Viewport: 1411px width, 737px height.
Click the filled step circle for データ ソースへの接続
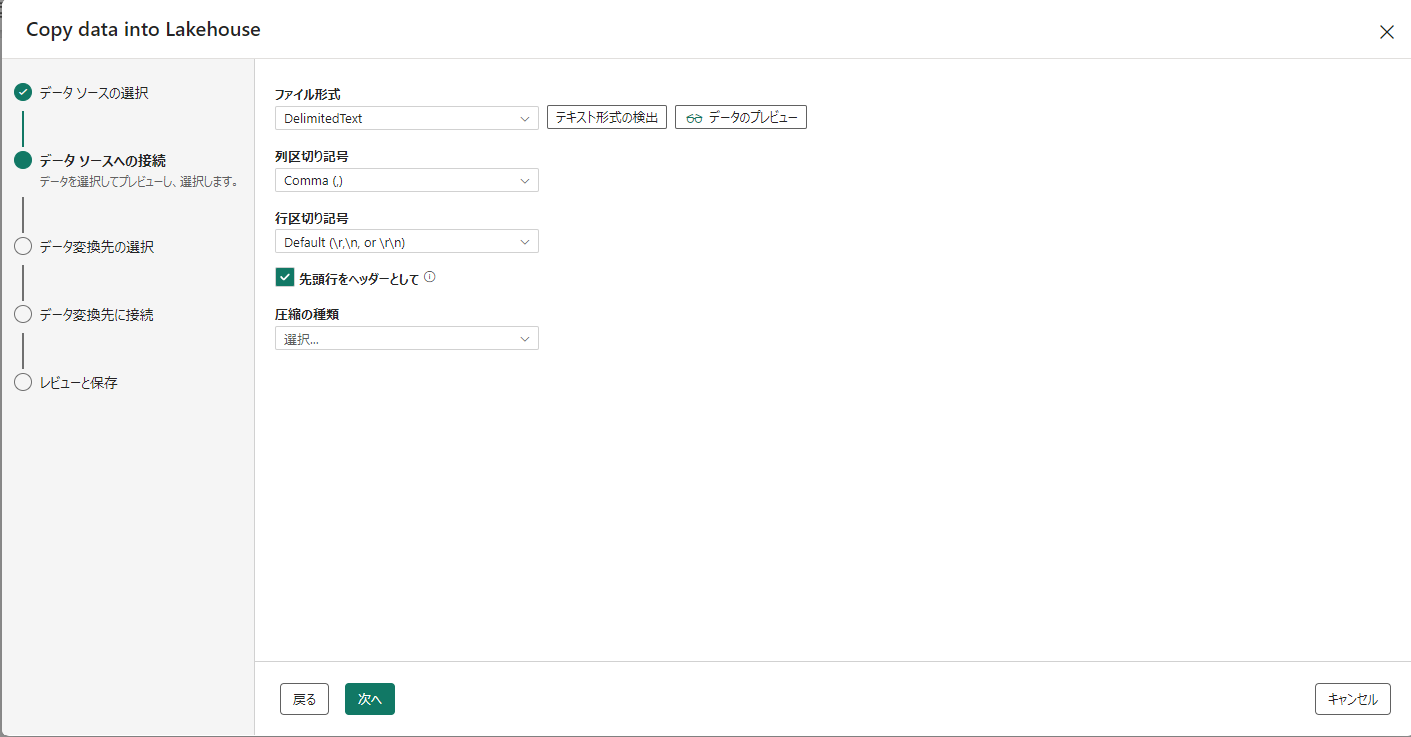(x=23, y=160)
